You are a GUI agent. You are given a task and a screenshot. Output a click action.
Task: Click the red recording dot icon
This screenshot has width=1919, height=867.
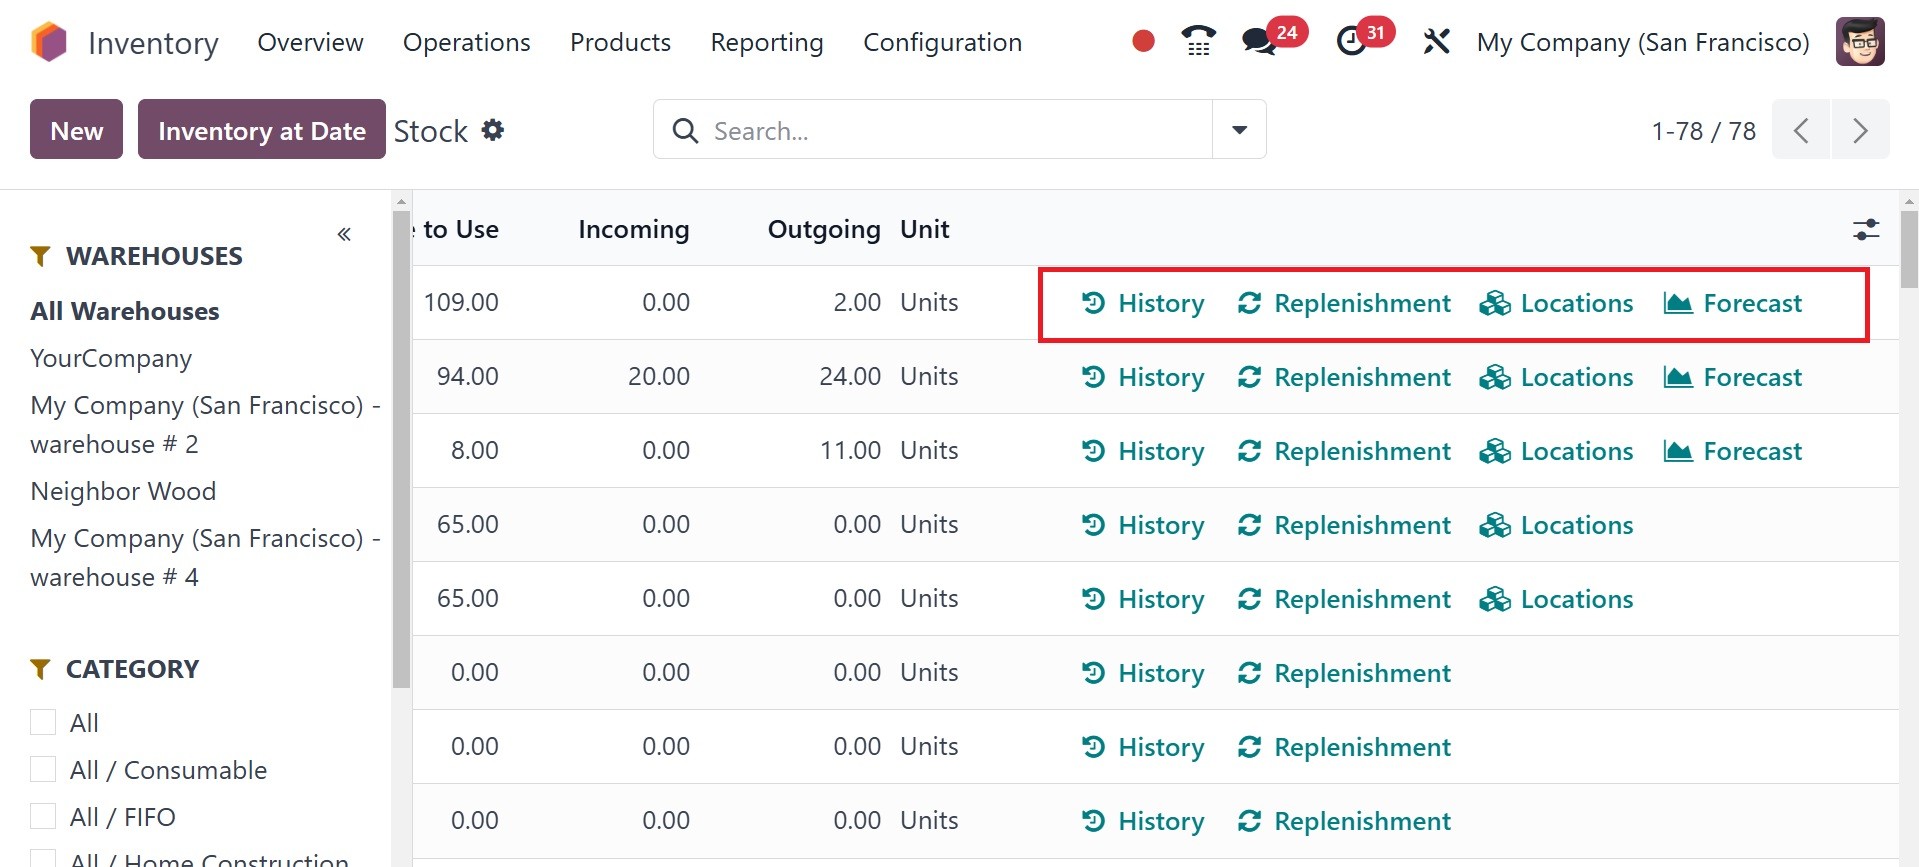pos(1143,41)
